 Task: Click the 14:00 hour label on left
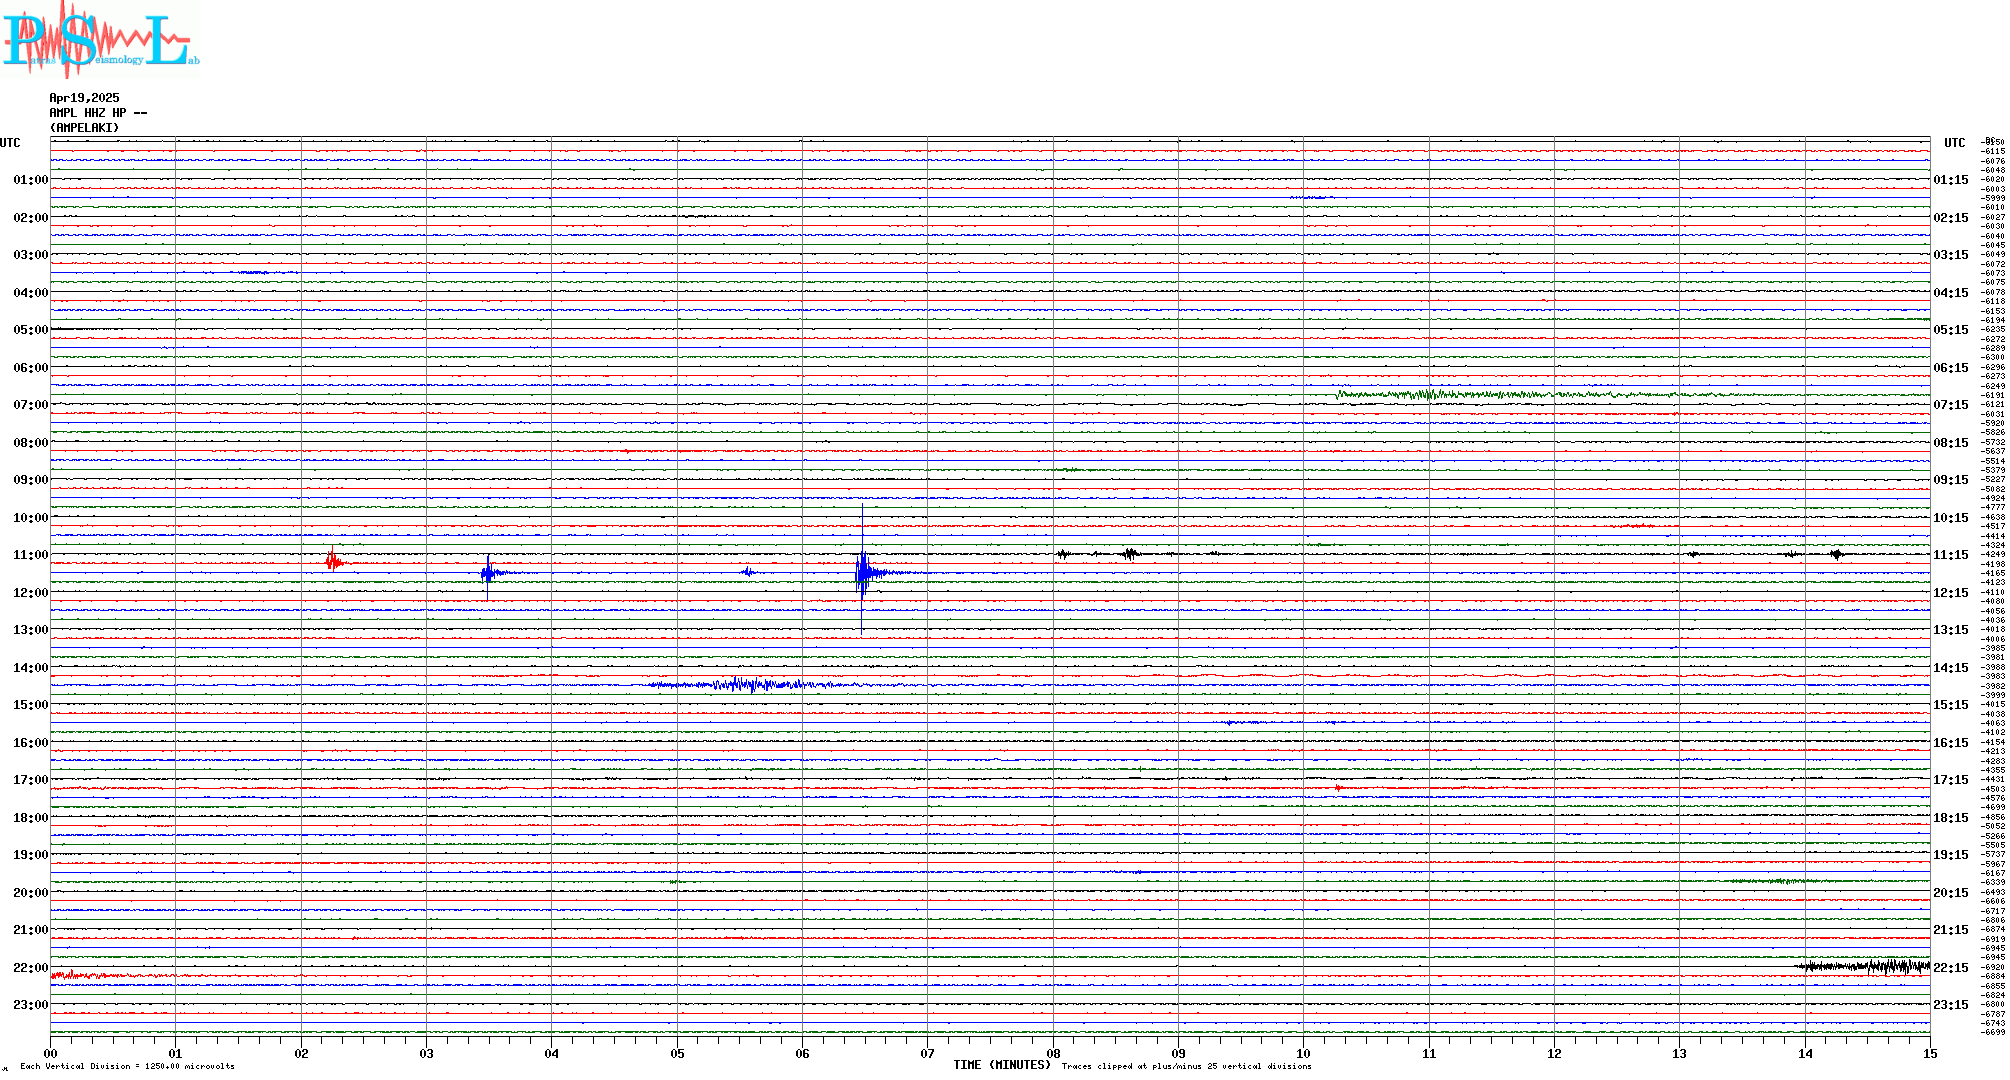click(x=30, y=668)
